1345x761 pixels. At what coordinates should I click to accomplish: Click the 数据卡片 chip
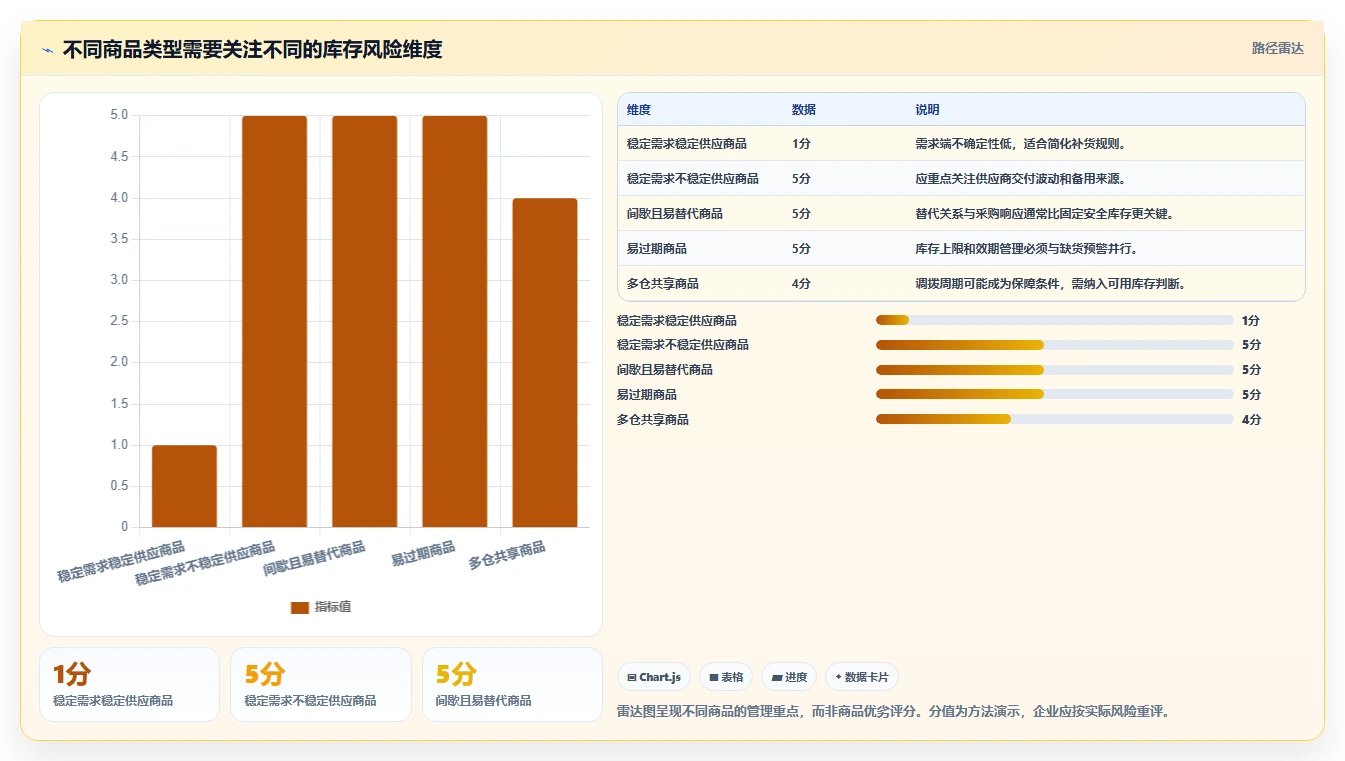[x=862, y=677]
